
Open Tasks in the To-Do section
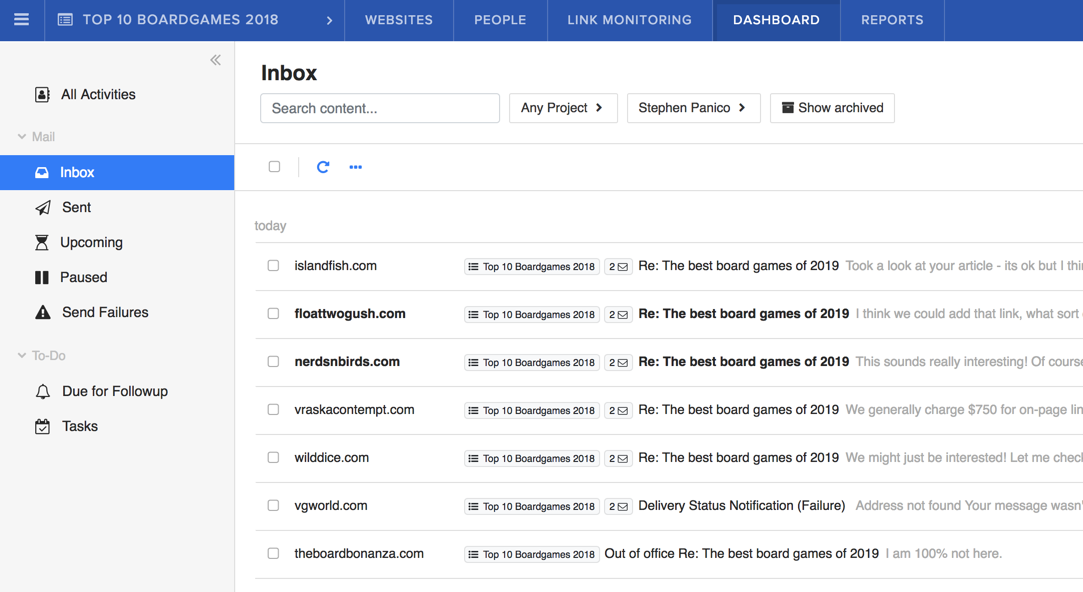click(79, 426)
